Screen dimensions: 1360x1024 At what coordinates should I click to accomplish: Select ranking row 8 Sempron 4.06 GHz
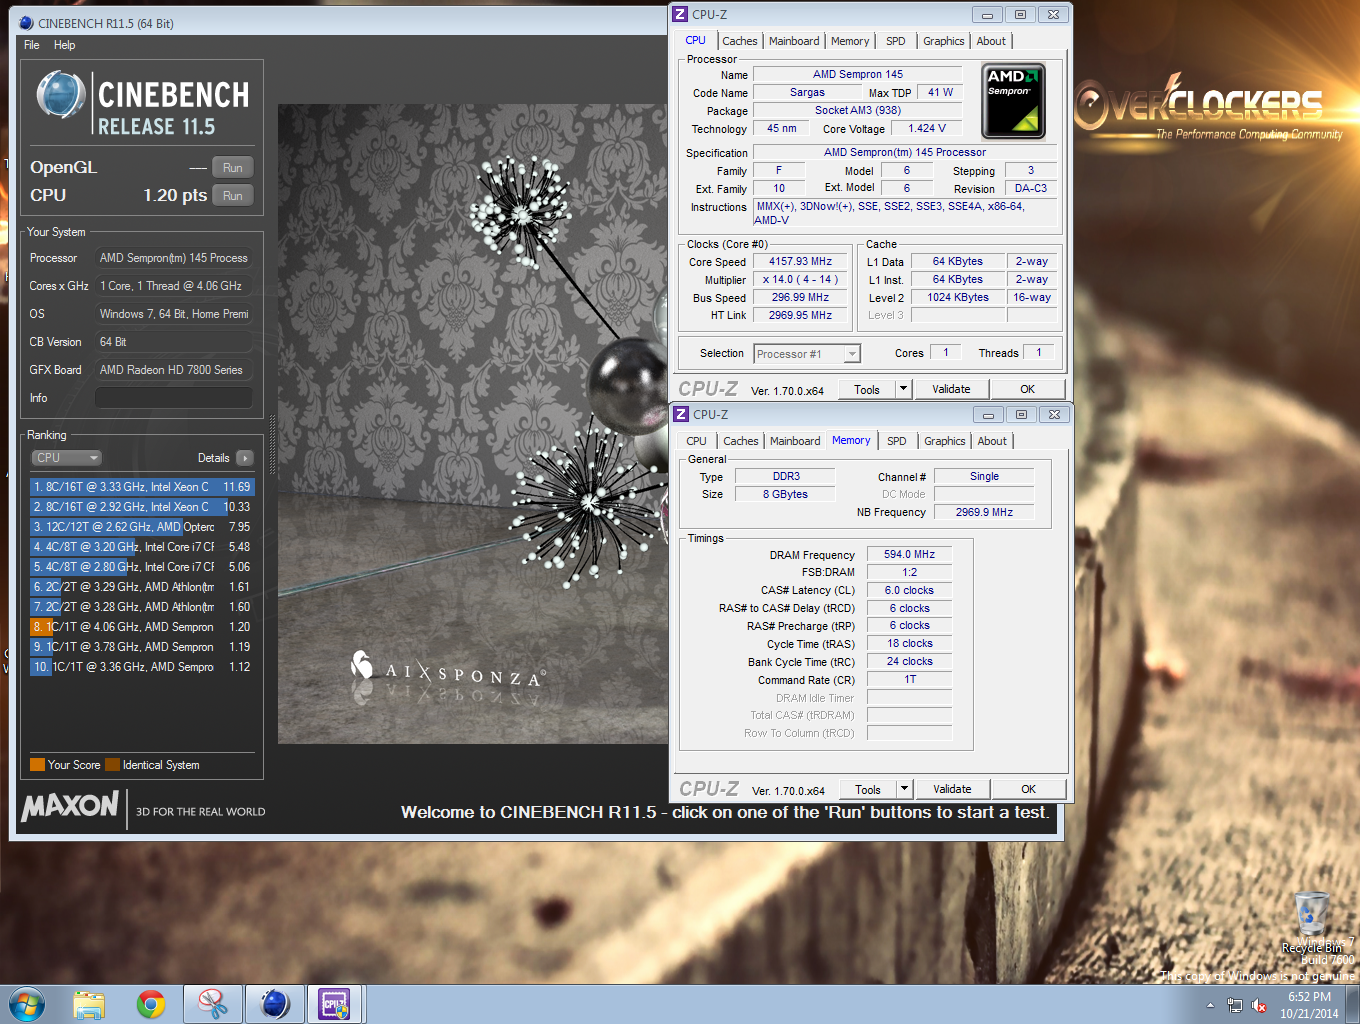tap(142, 627)
